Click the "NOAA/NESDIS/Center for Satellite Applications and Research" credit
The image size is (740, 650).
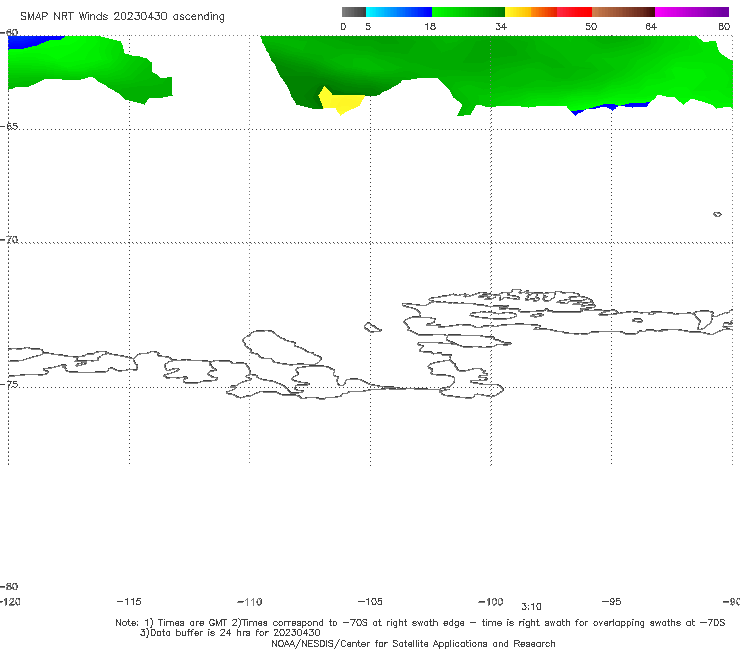413,643
